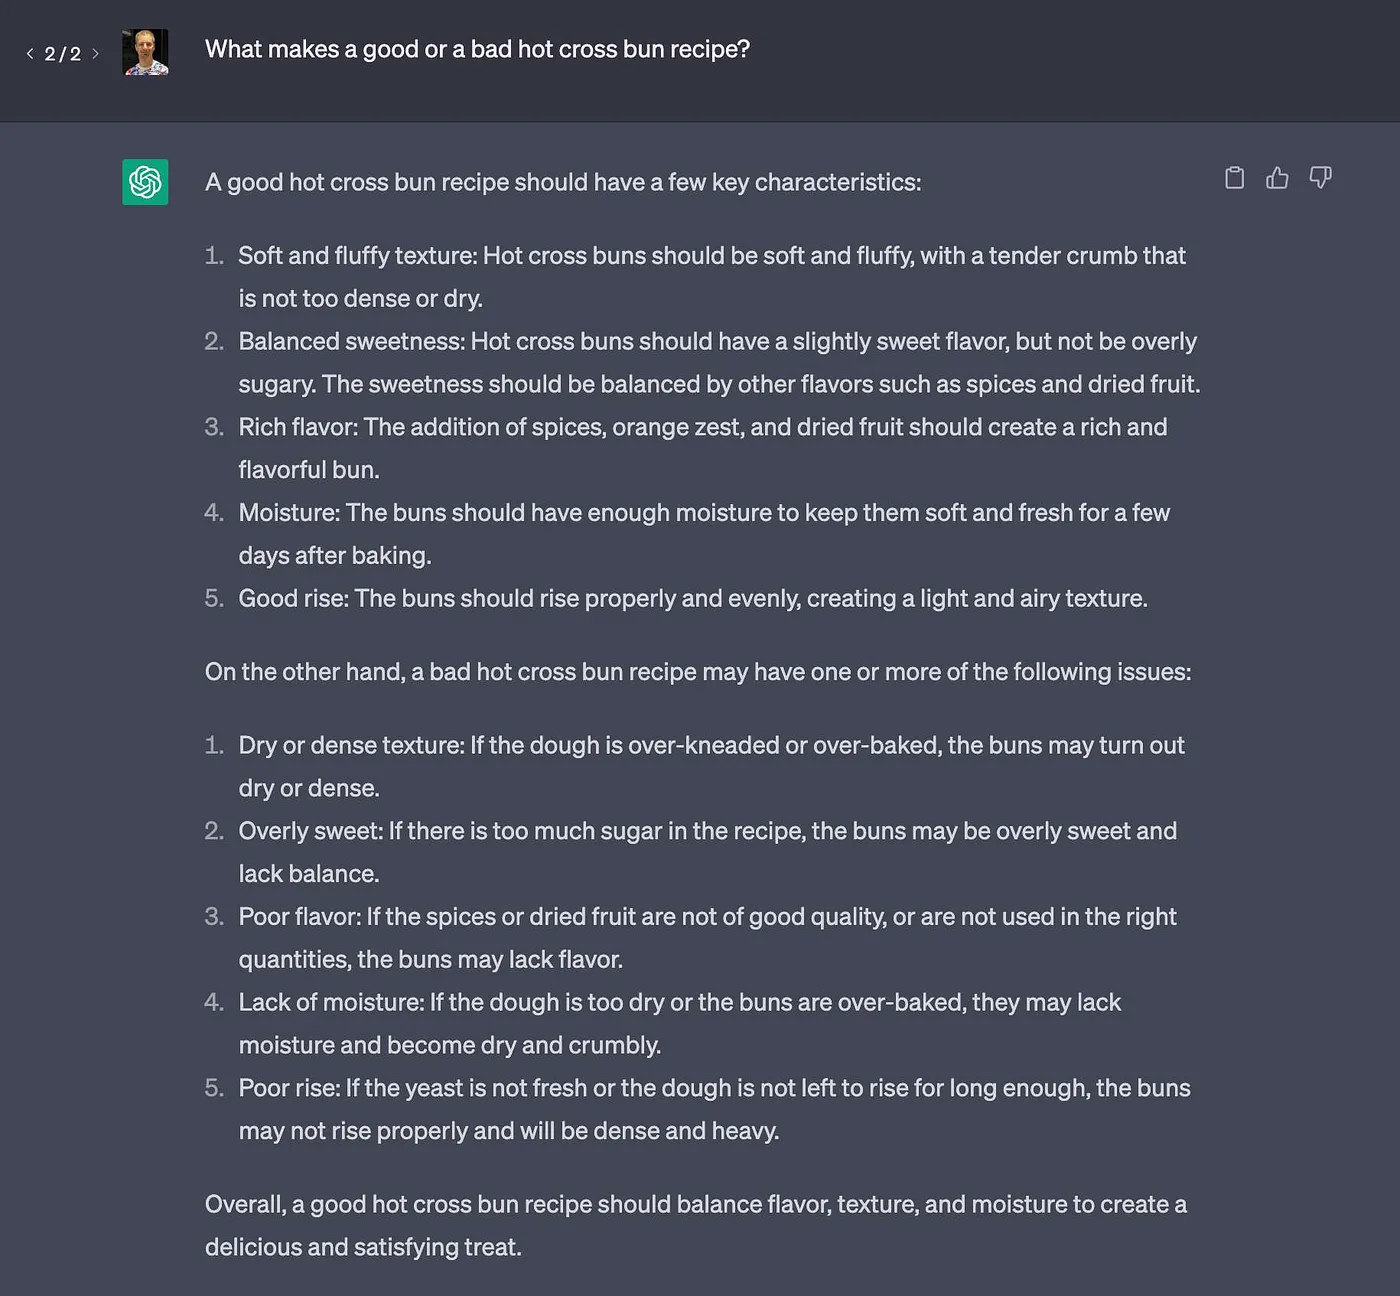The width and height of the screenshot is (1400, 1296).
Task: Click 'A good hot cross bun recipe' intro line
Action: (x=562, y=182)
